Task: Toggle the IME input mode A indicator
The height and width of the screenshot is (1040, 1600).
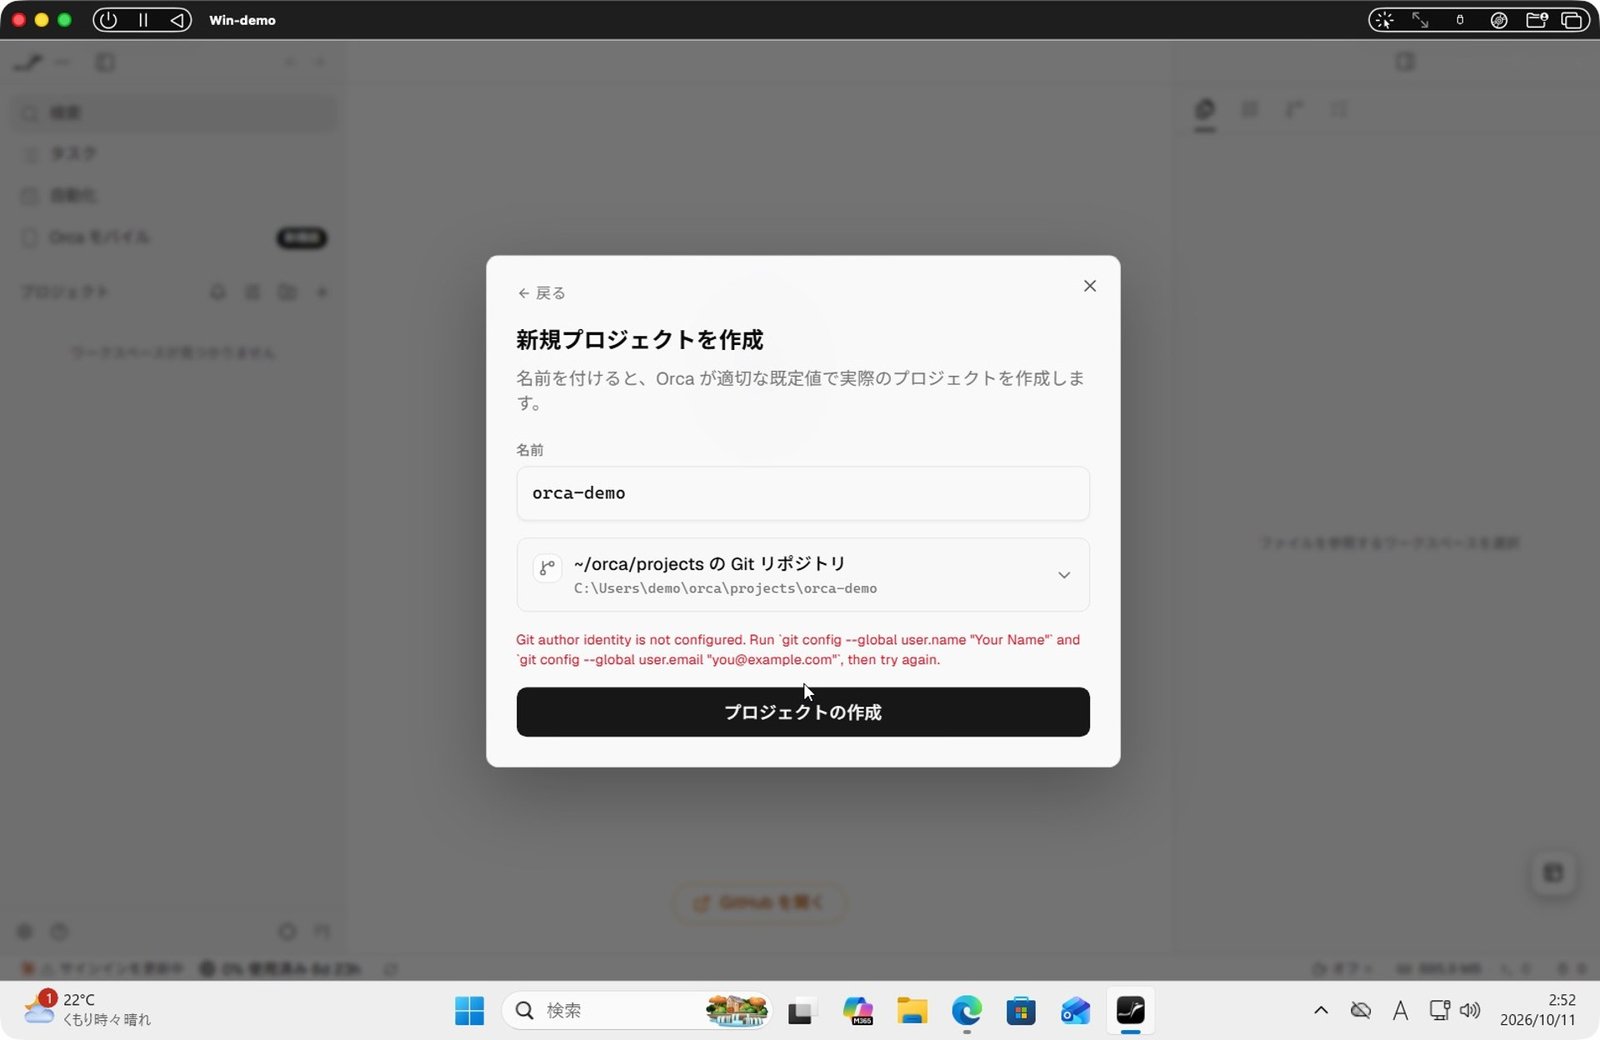Action: [1400, 1011]
